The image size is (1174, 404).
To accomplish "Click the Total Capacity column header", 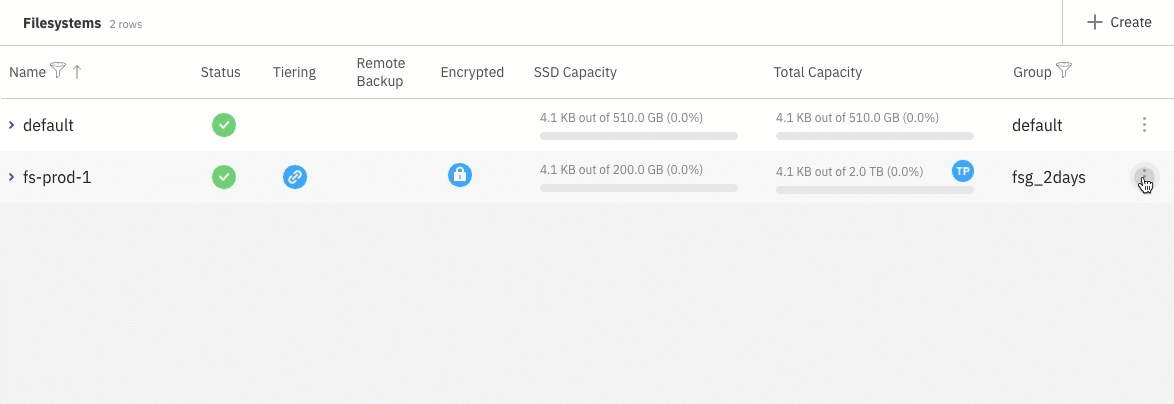I will point(817,72).
